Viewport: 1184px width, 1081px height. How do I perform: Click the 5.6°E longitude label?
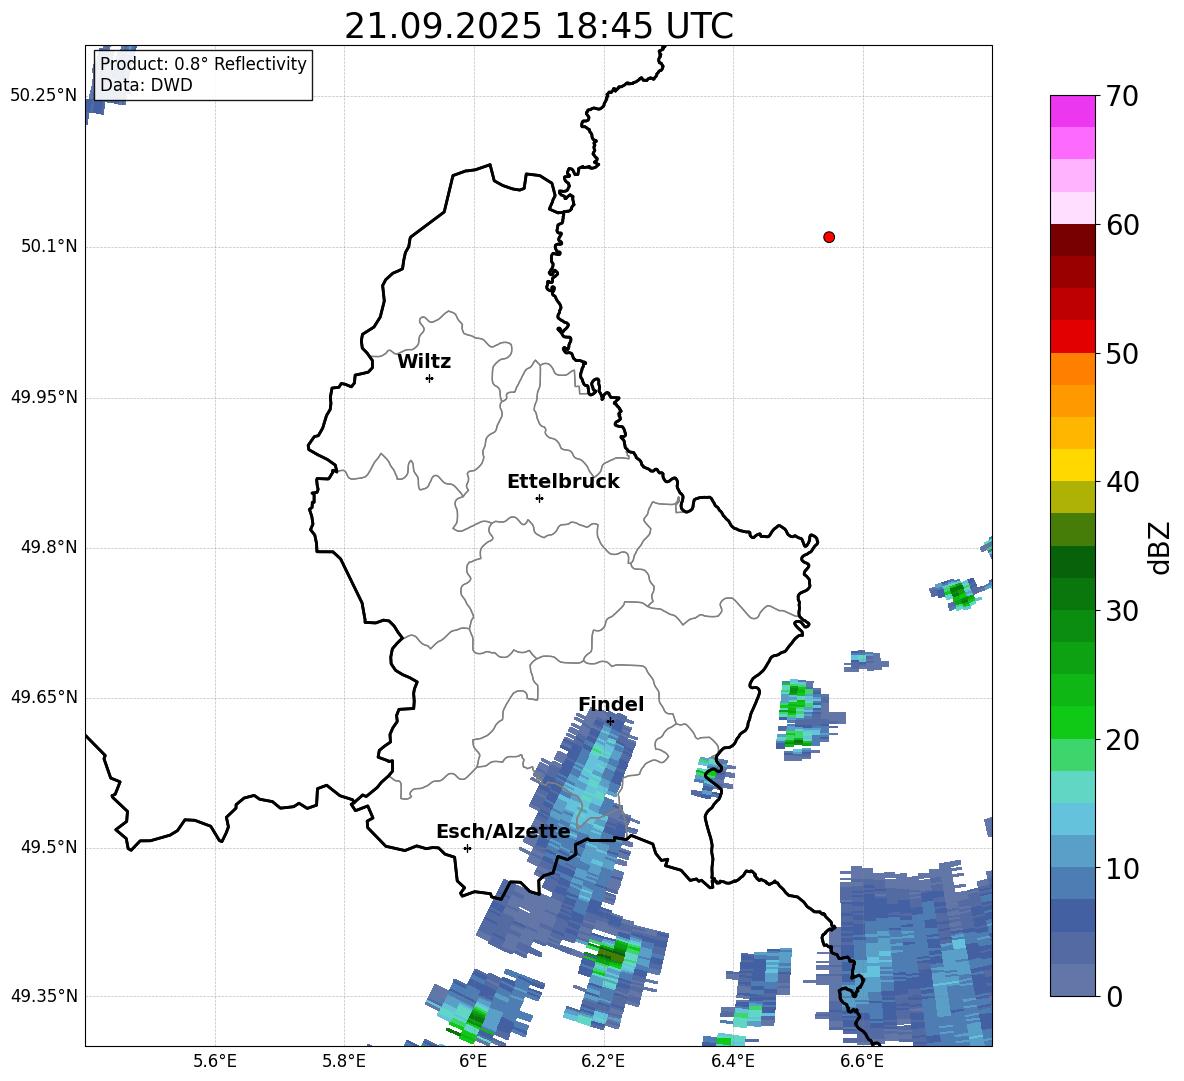[215, 1061]
